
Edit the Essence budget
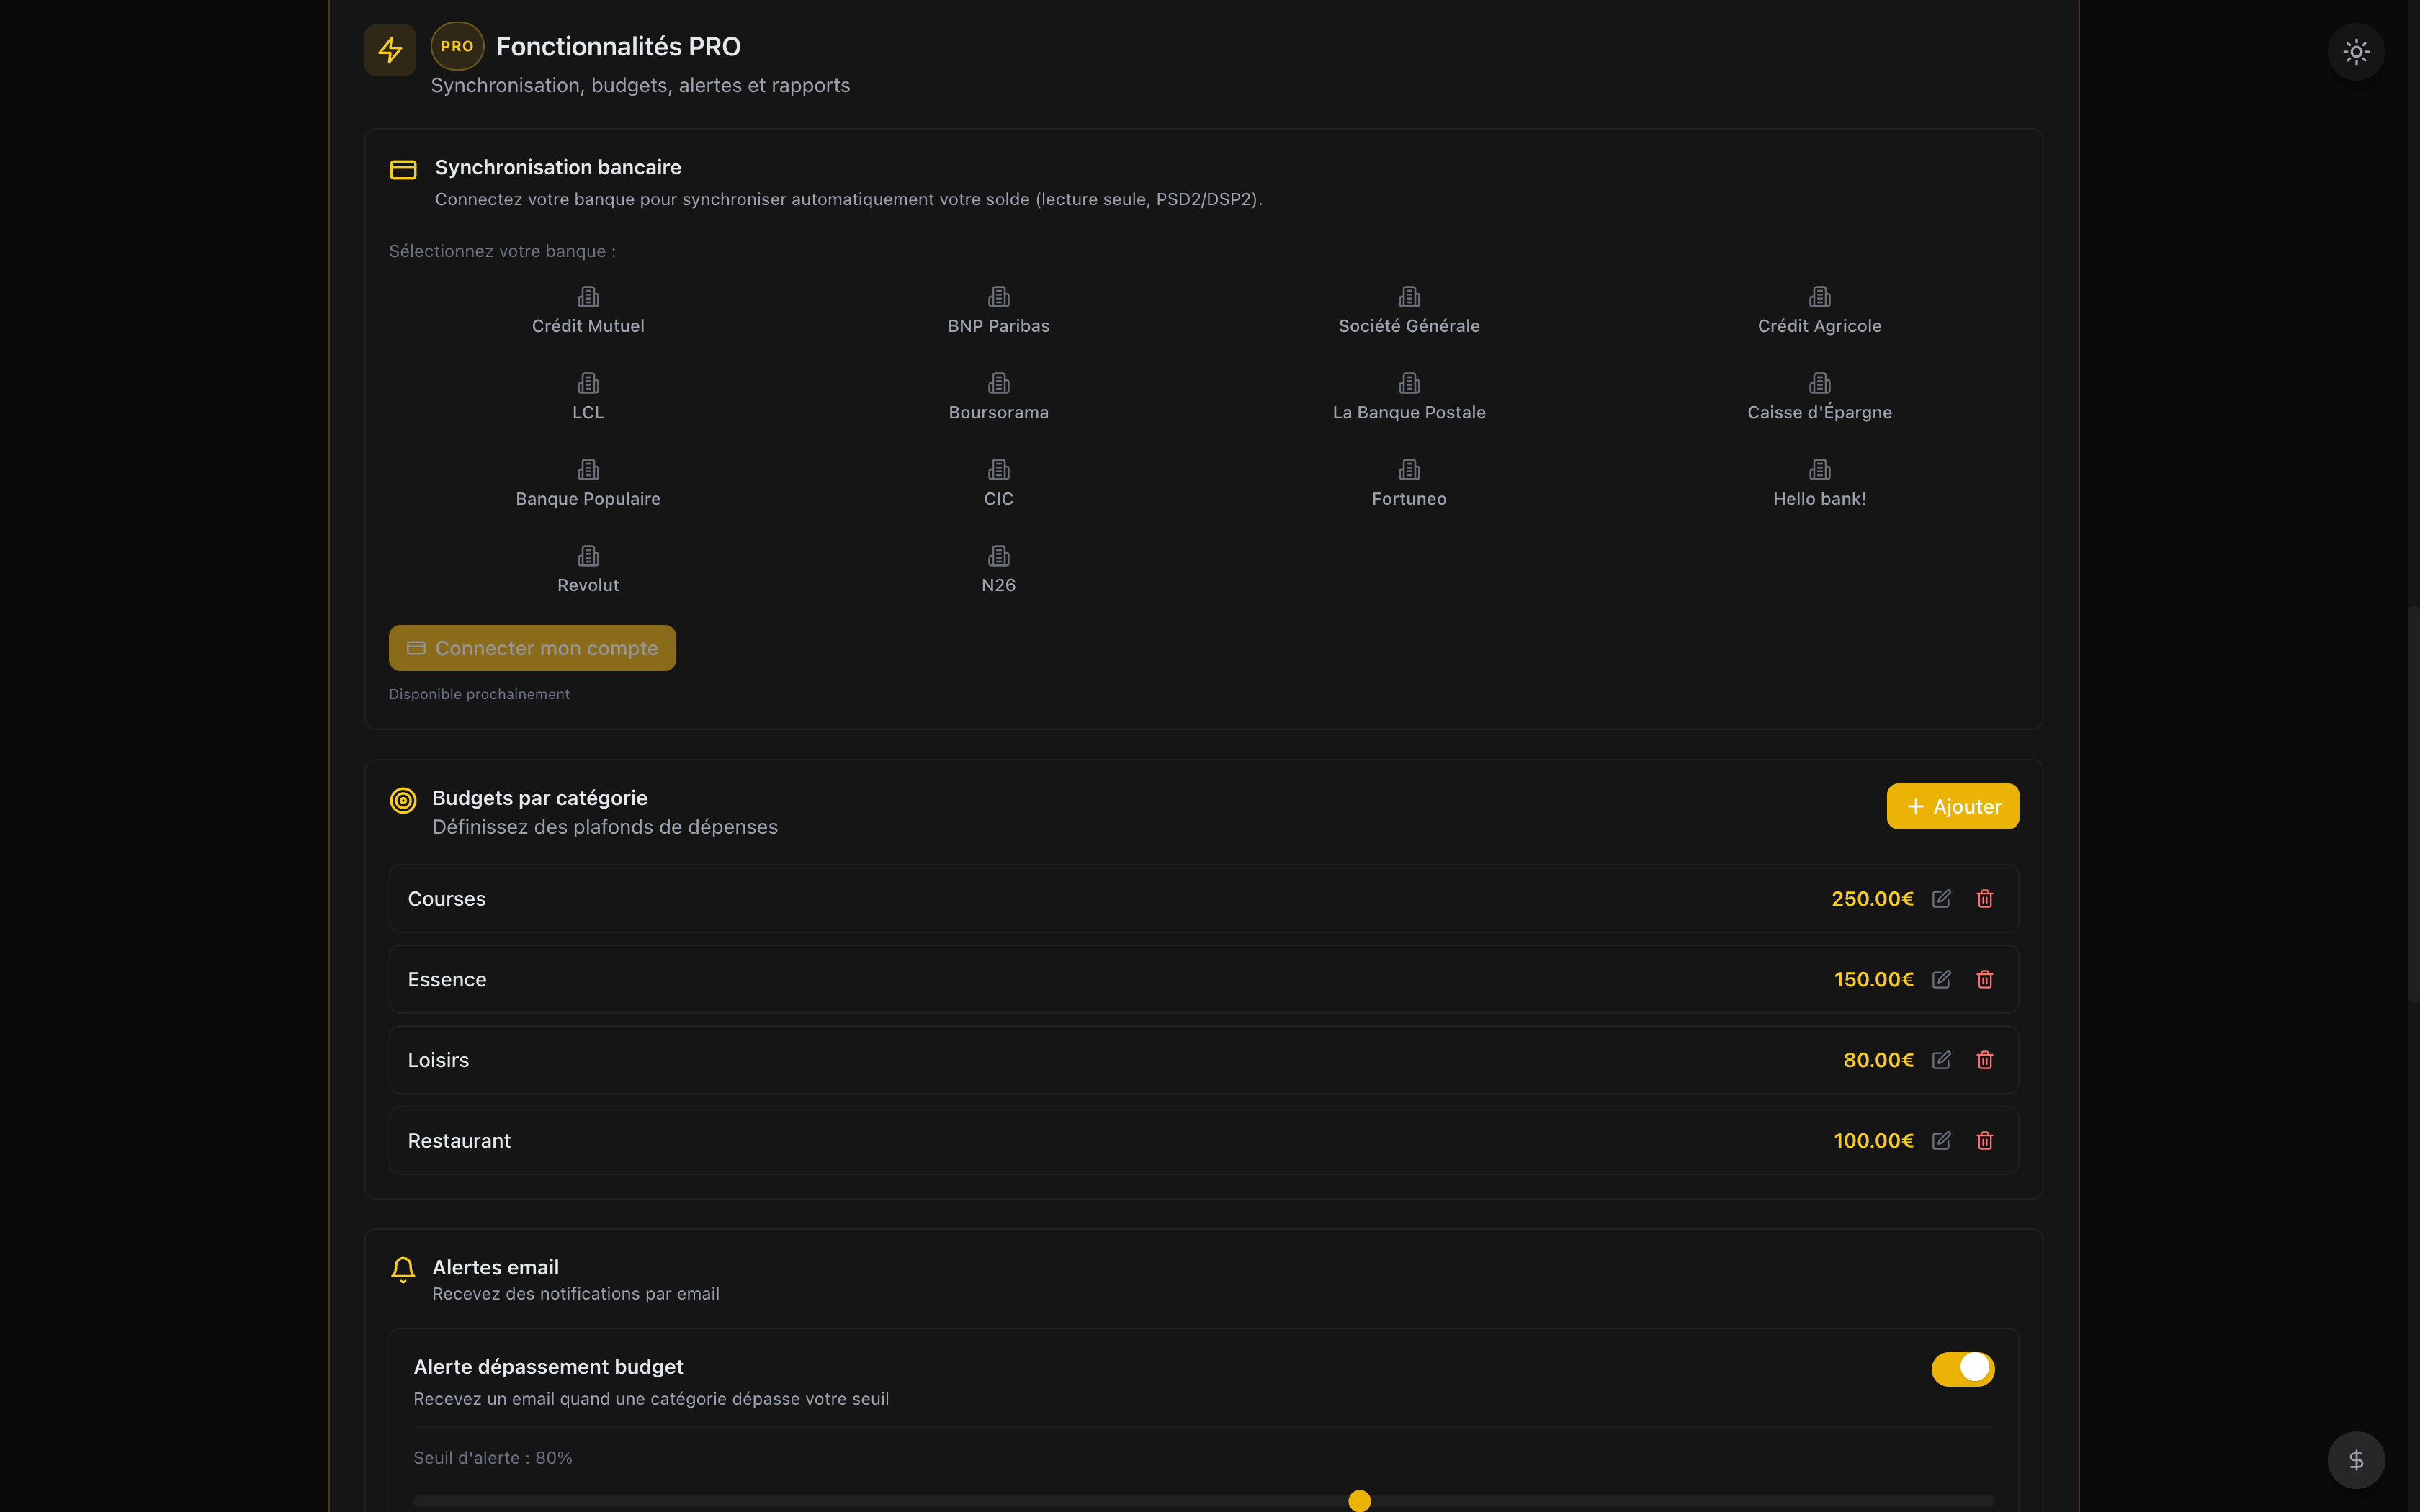[x=1941, y=979]
